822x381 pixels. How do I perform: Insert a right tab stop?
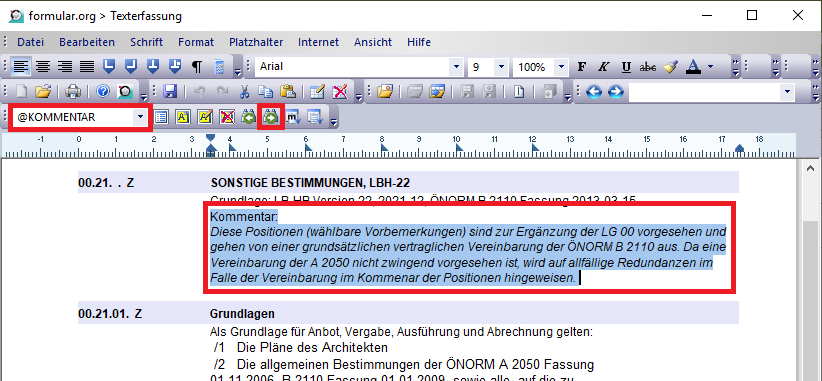pos(131,67)
